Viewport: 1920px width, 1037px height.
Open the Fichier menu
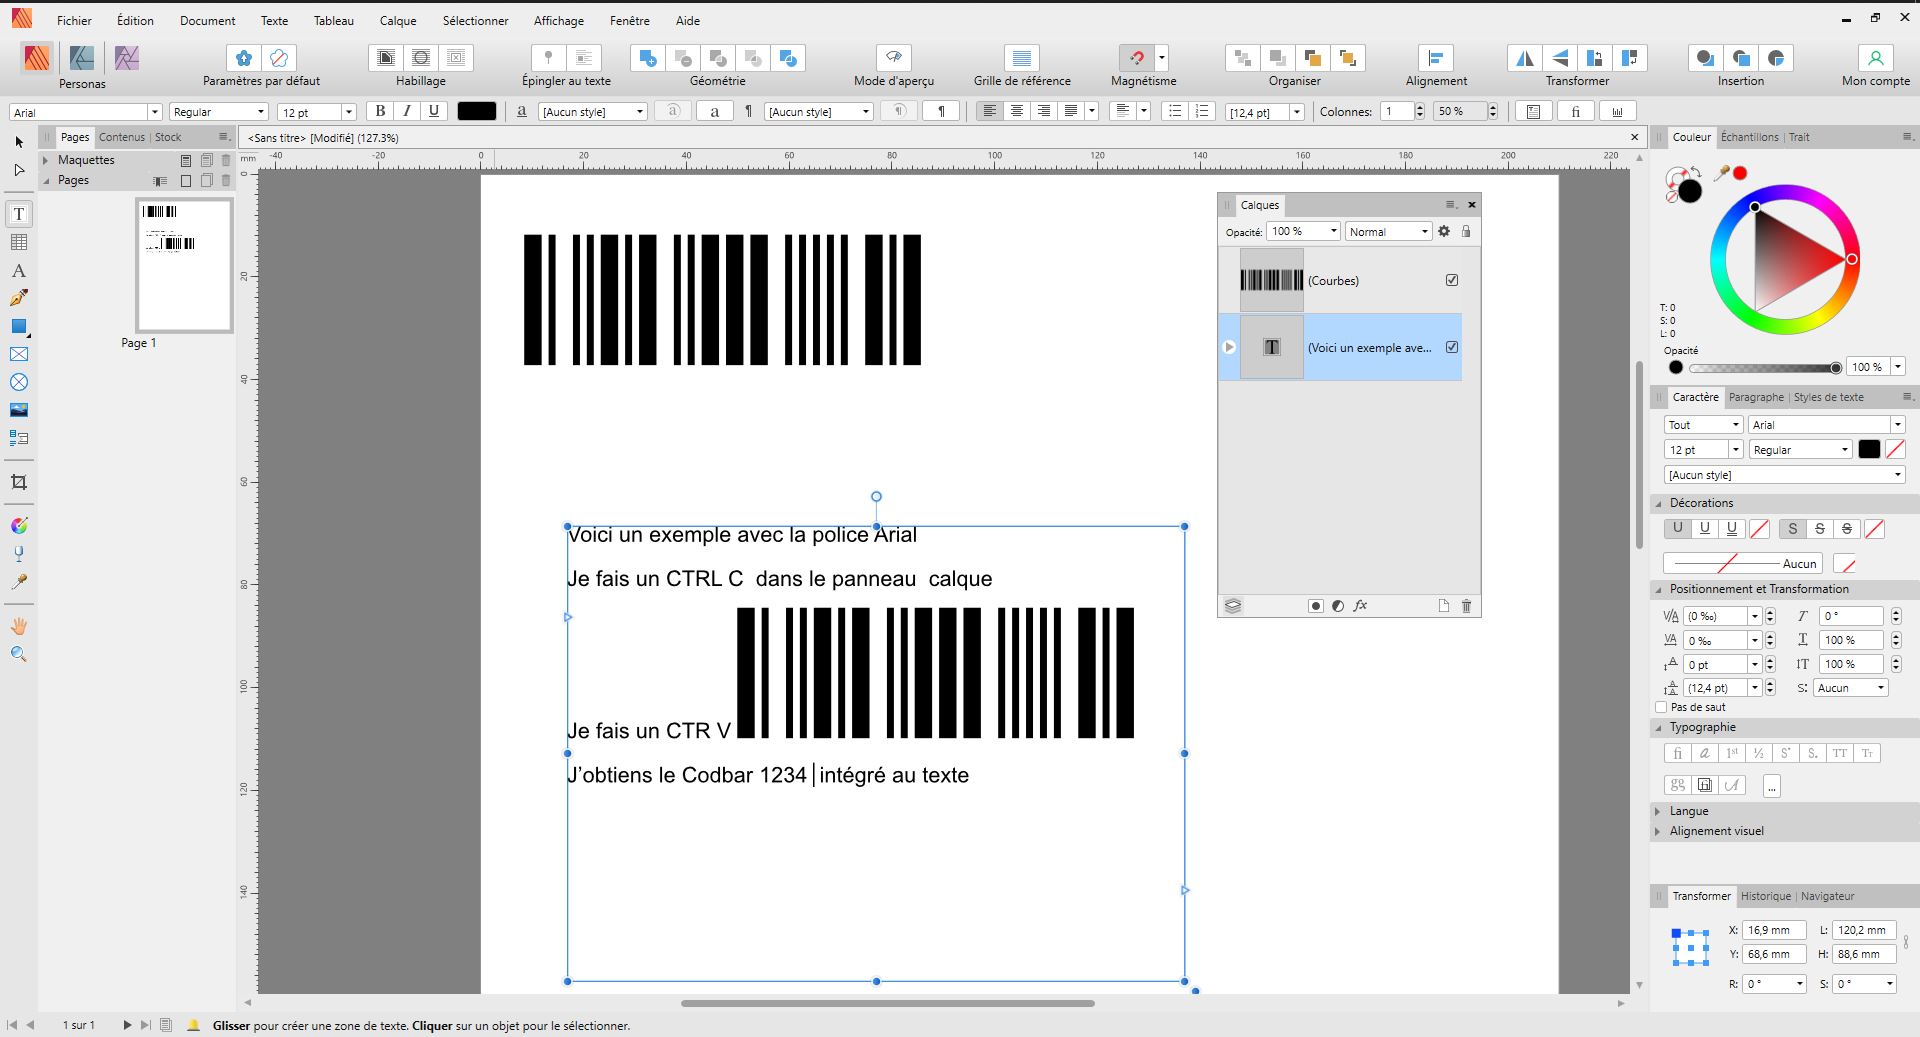(x=74, y=20)
